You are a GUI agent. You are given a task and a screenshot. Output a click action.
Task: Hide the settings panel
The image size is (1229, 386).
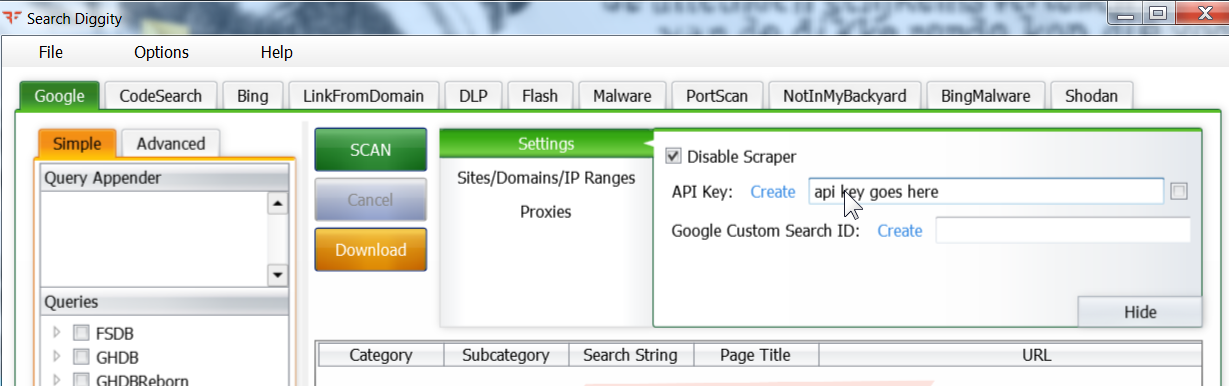(1139, 312)
